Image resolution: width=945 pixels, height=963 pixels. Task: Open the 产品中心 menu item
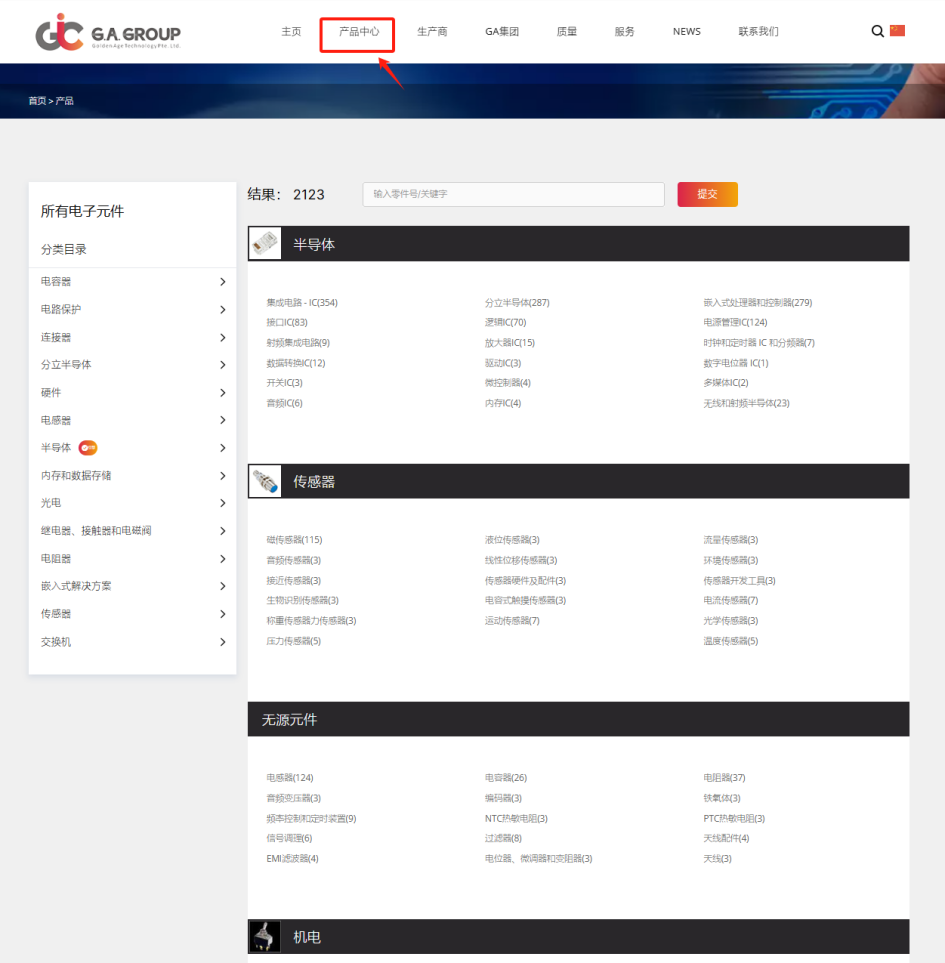358,32
